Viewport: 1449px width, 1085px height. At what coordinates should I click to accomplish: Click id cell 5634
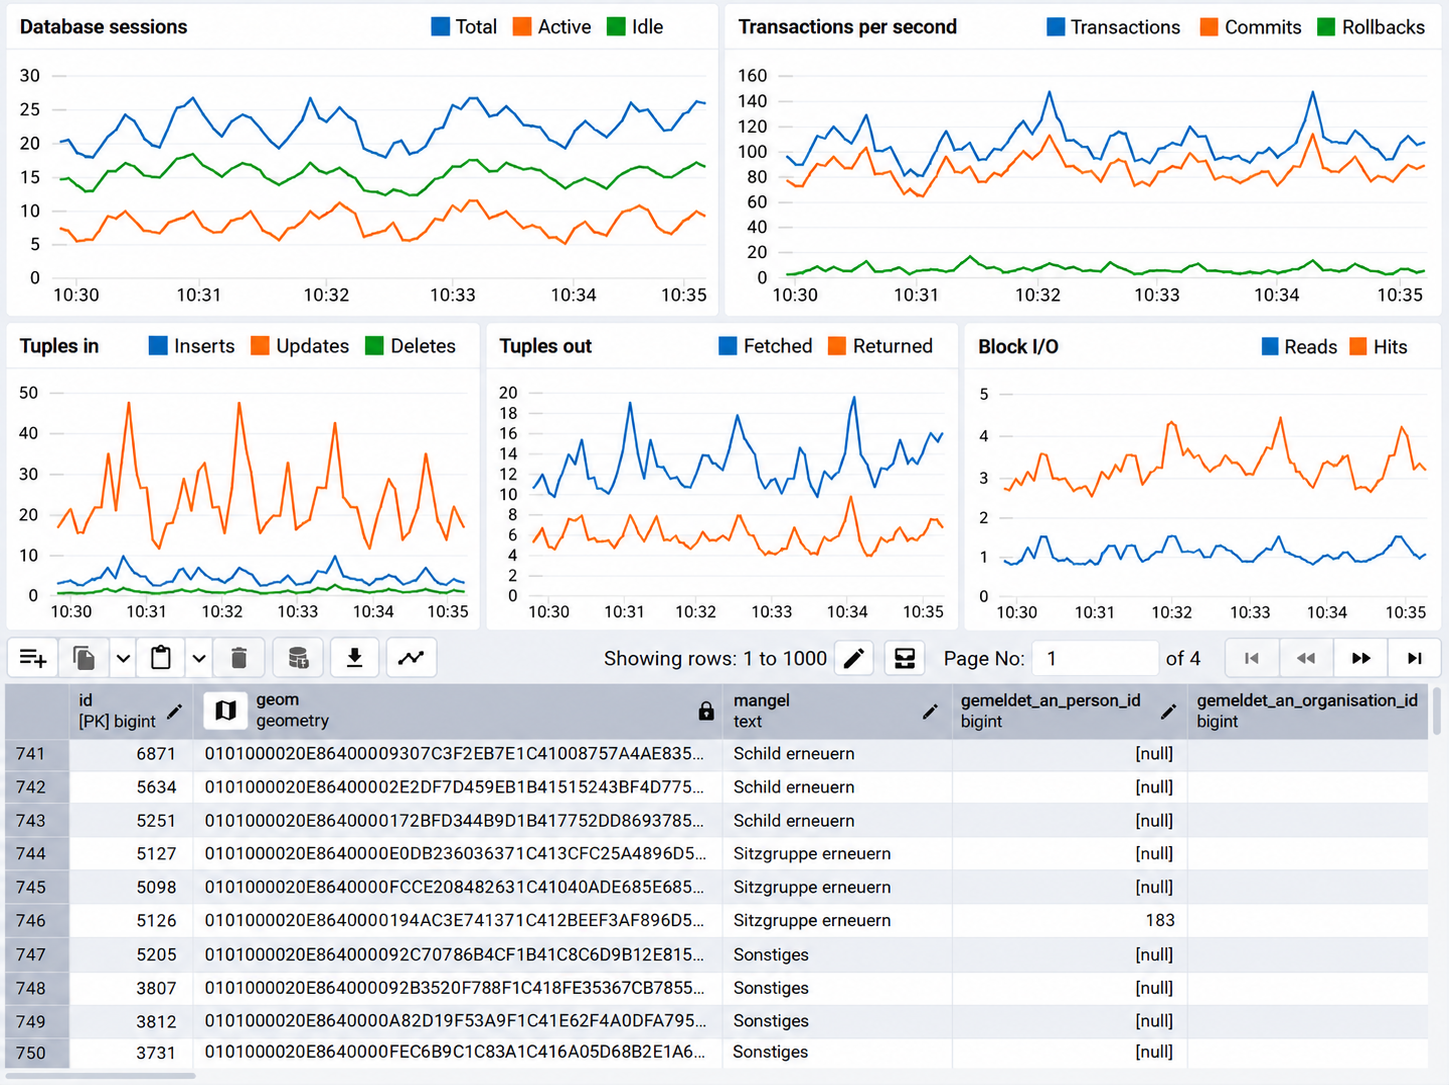[130, 787]
